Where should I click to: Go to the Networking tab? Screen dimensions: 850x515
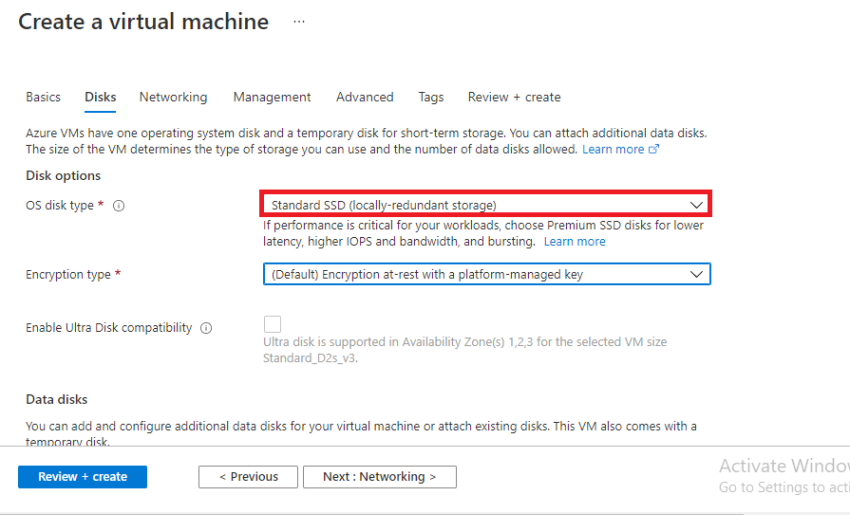pos(173,97)
